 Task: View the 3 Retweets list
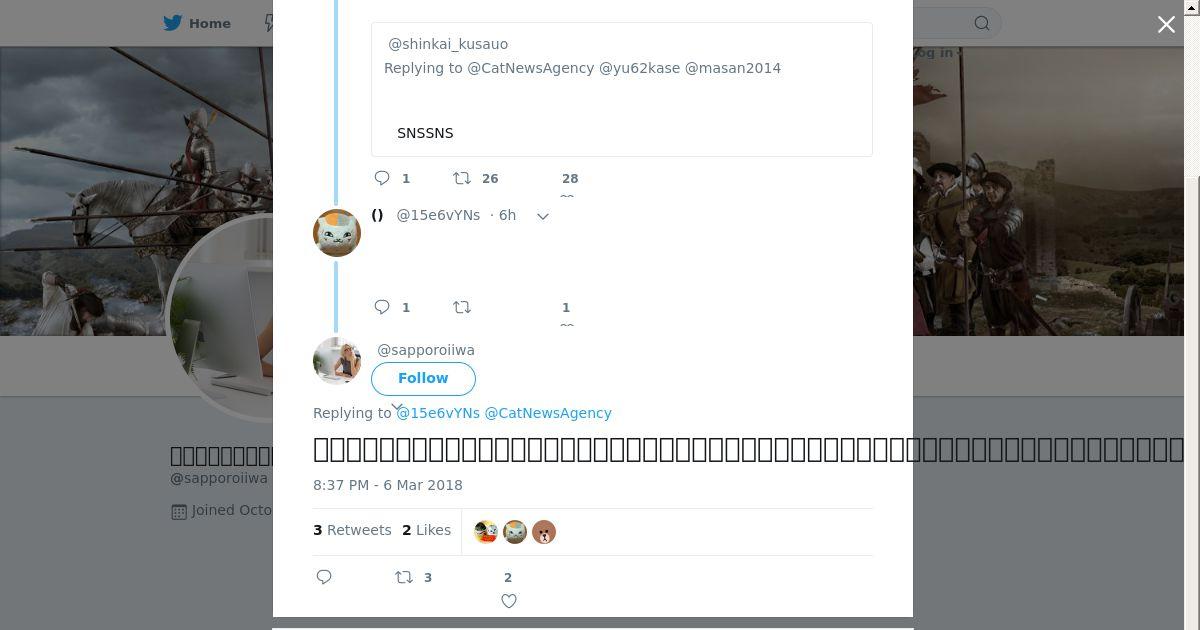[352, 530]
